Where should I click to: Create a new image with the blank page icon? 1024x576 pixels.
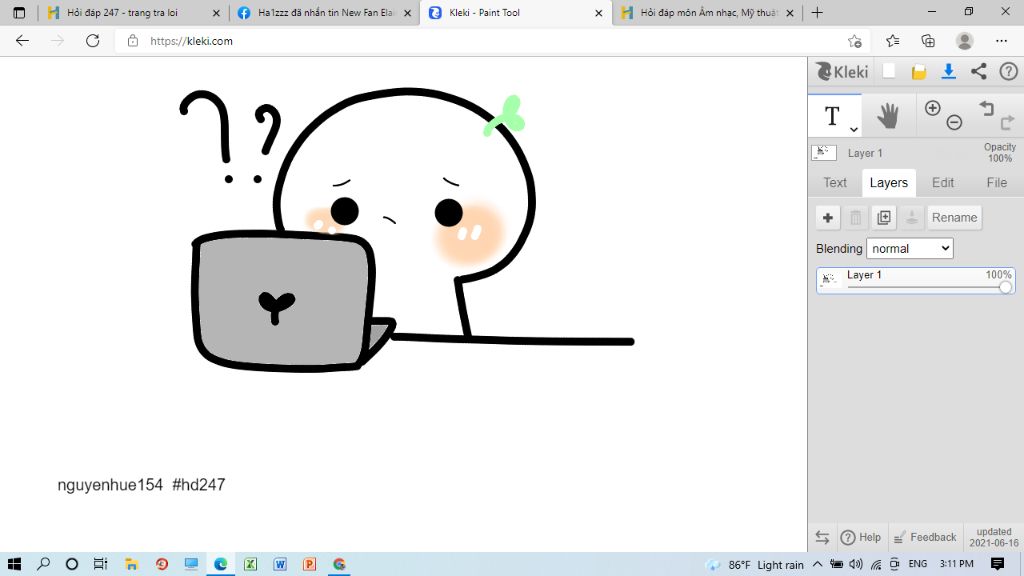(889, 71)
